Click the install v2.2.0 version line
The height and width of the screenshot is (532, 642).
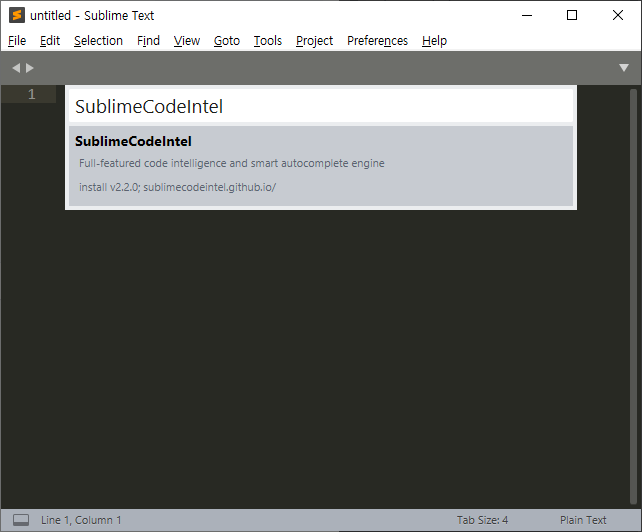[177, 187]
